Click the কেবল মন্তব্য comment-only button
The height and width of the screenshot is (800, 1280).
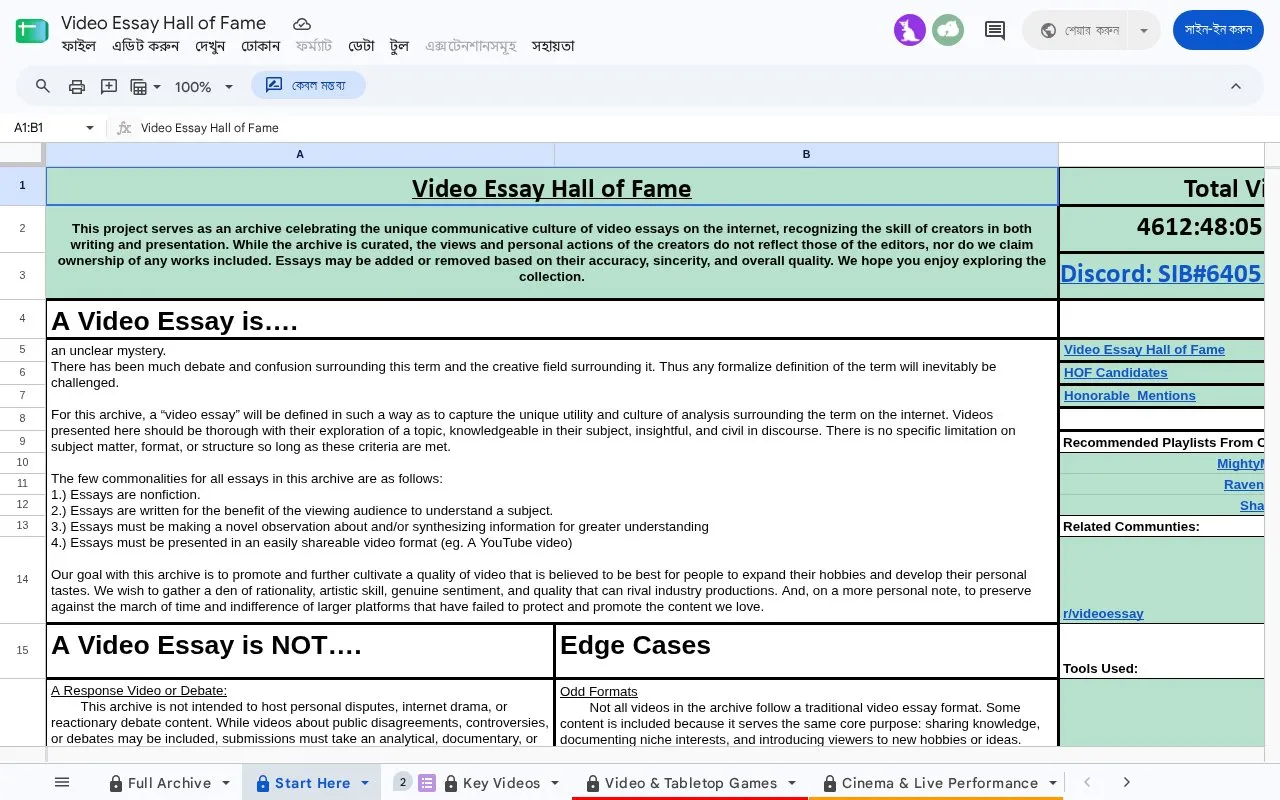[x=308, y=86]
